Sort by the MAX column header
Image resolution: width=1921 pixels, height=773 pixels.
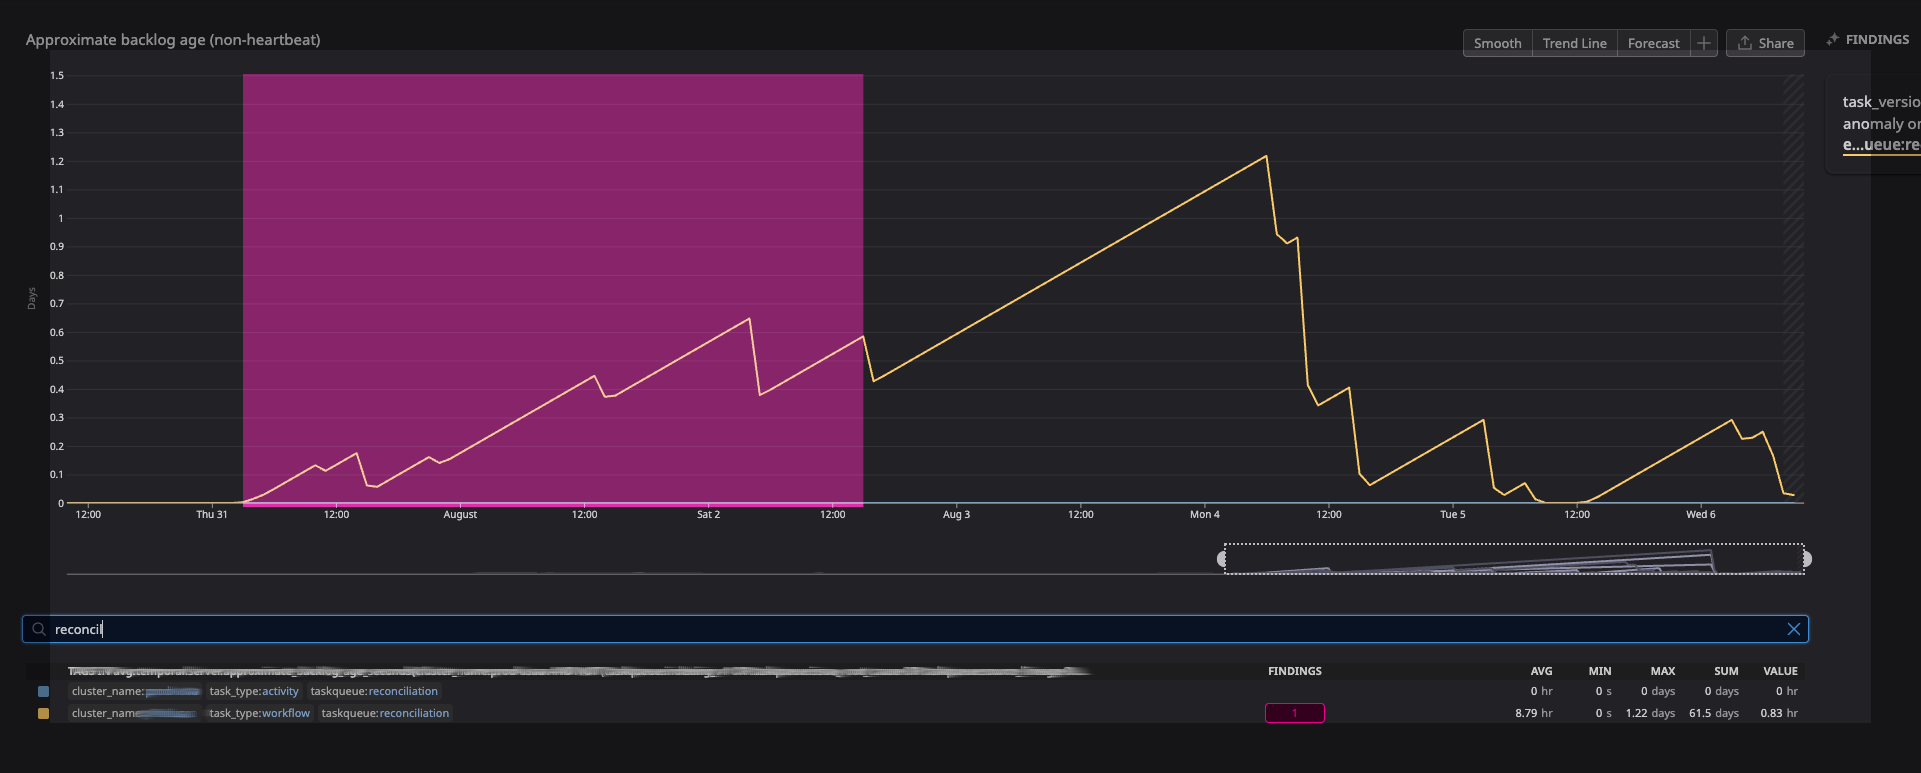pos(1663,671)
